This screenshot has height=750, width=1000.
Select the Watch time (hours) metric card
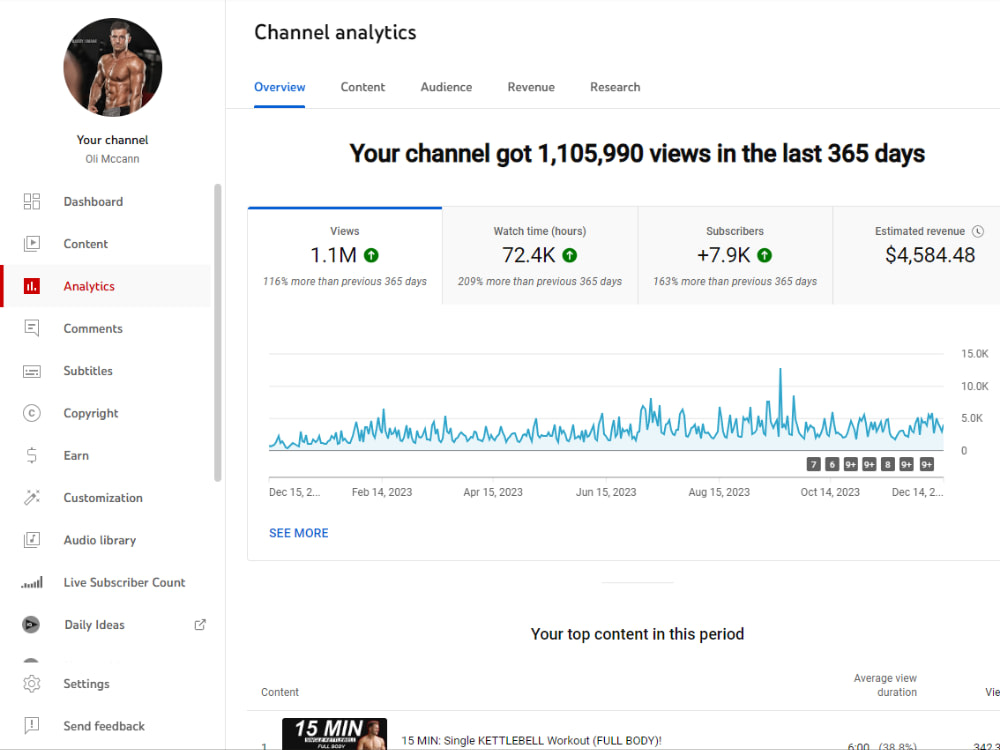(540, 256)
